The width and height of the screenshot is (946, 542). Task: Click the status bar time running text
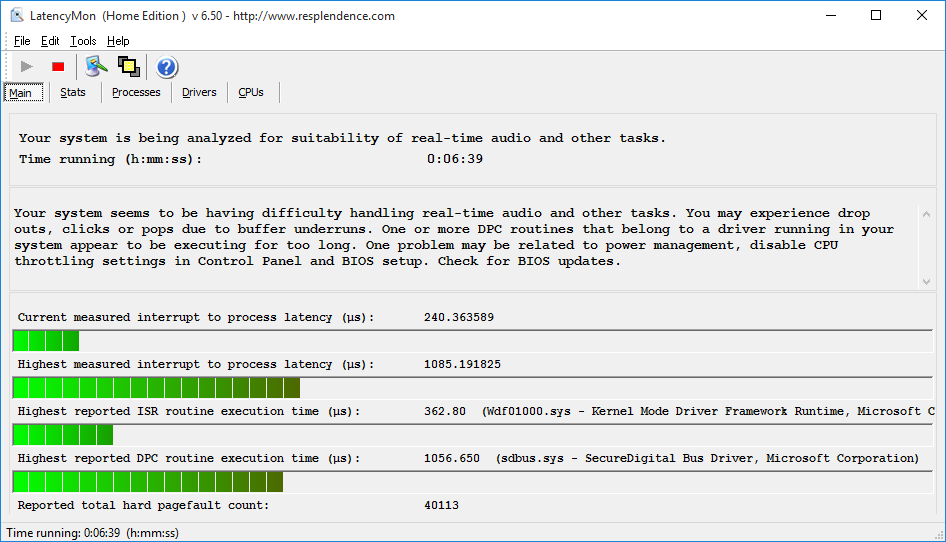(93, 533)
